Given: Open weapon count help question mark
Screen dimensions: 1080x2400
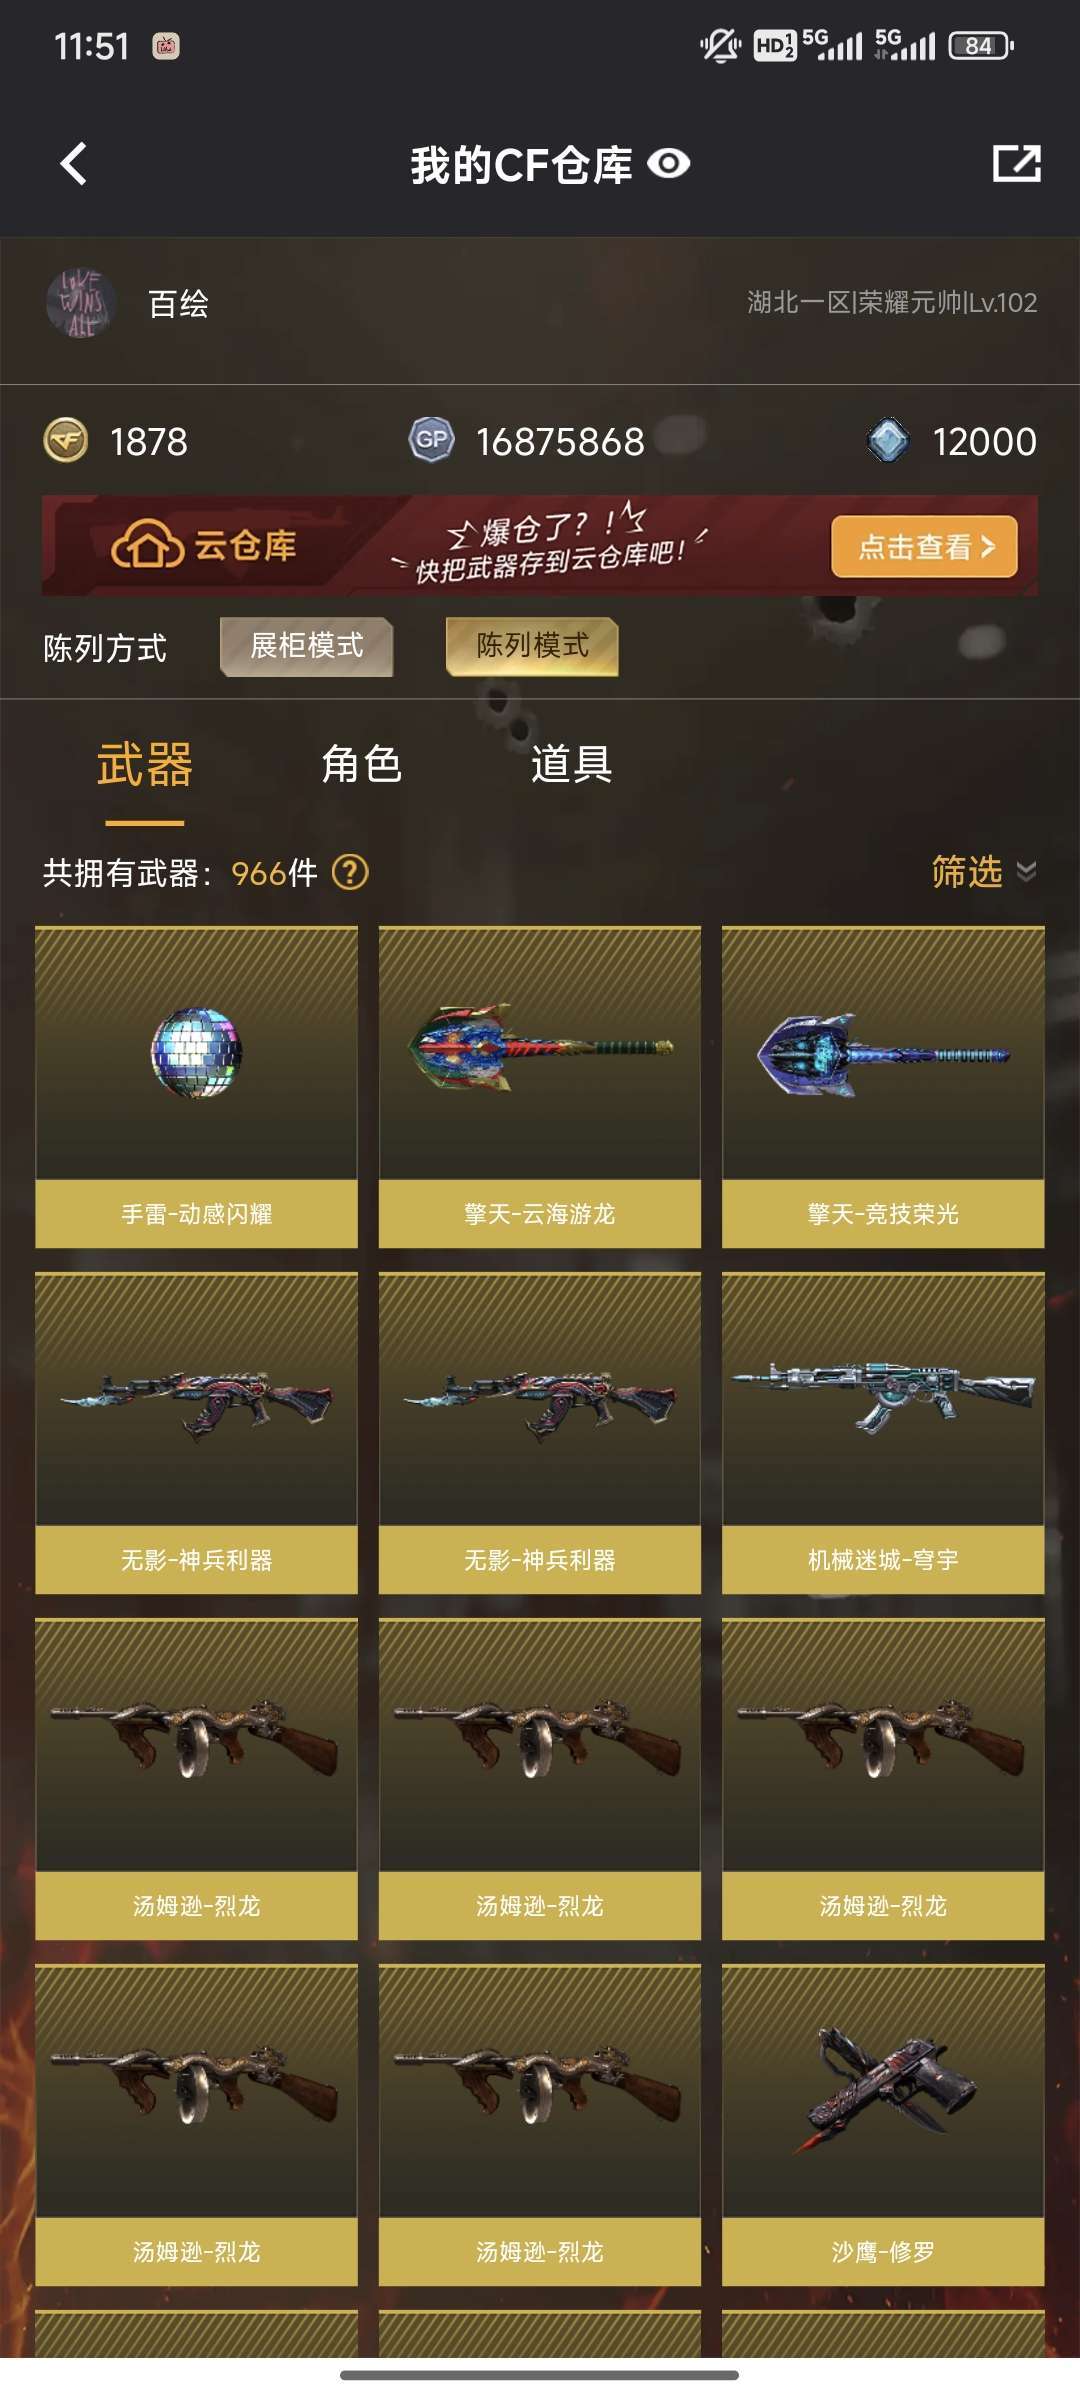Looking at the screenshot, I should click(x=350, y=873).
